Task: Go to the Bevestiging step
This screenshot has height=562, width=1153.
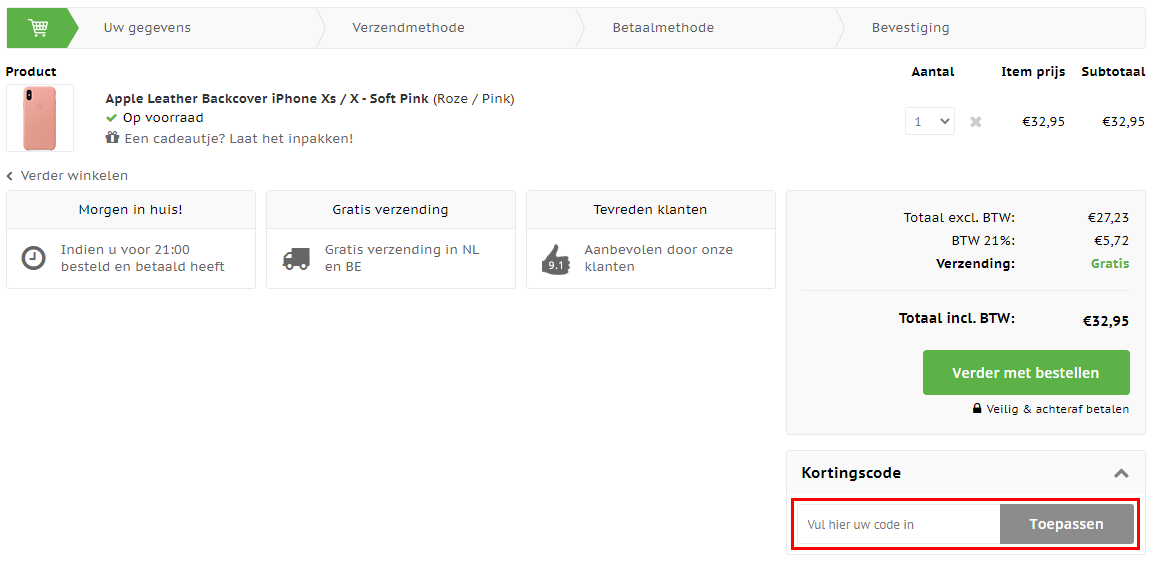Action: [x=910, y=28]
